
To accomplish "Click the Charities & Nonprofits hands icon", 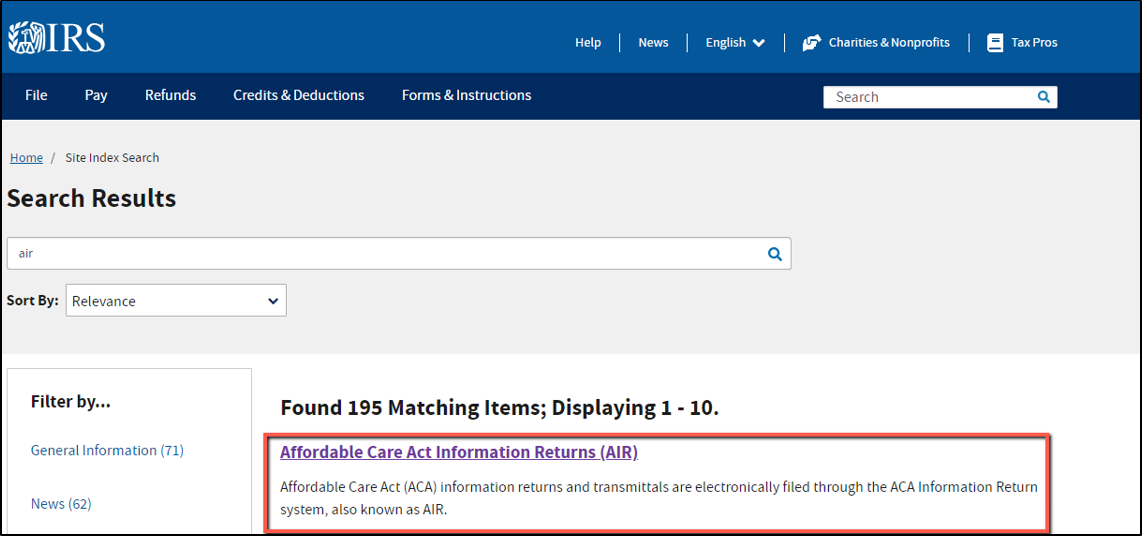I will [811, 42].
